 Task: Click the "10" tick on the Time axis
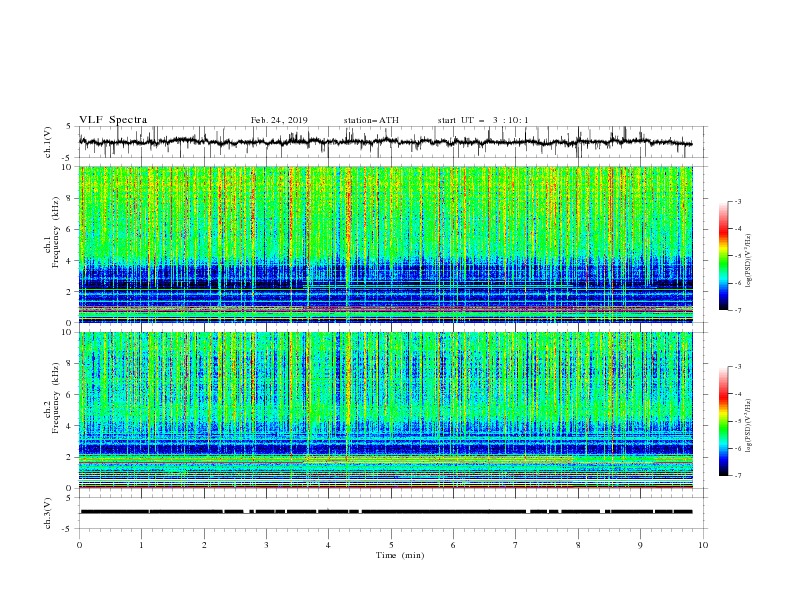coord(703,545)
